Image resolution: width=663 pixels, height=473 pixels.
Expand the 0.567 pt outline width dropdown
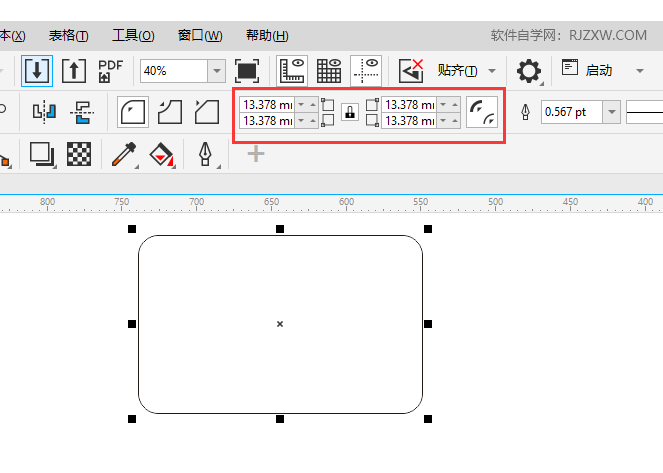[612, 112]
